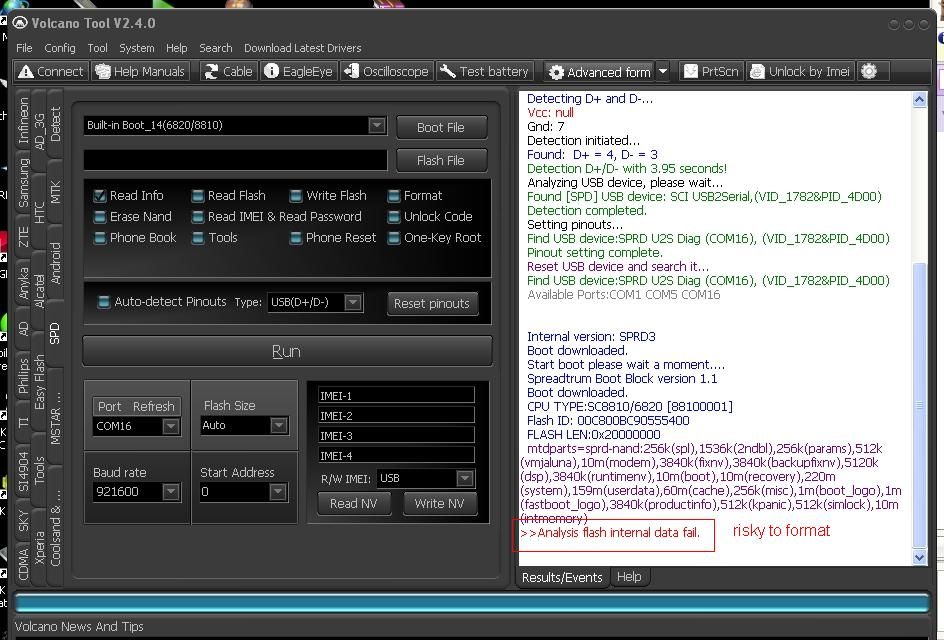Click the Connect toolbar button
This screenshot has height=640, width=944.
(51, 72)
